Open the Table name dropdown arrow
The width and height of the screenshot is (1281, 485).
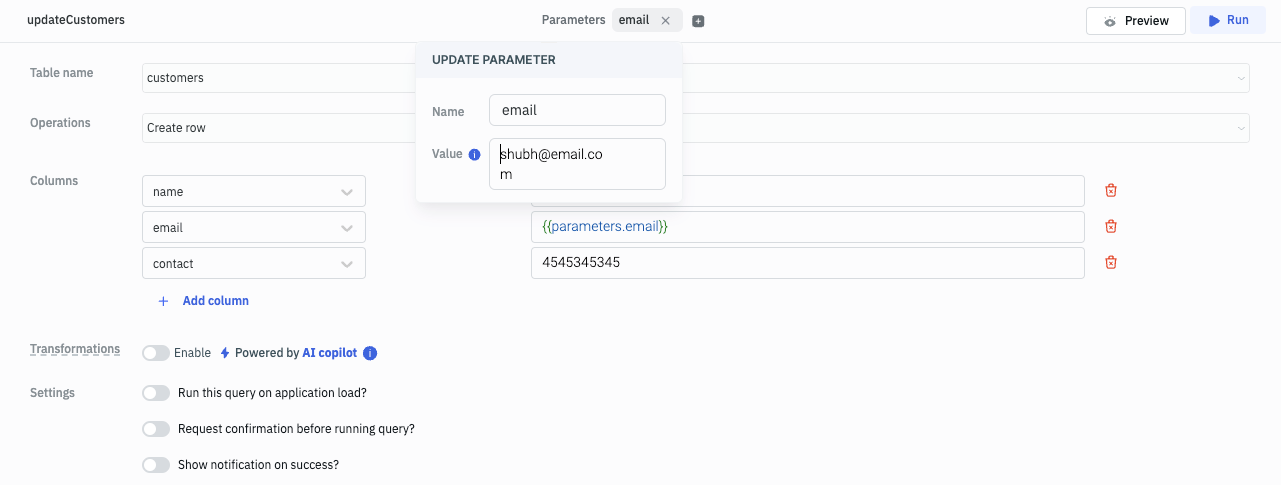coord(1241,78)
